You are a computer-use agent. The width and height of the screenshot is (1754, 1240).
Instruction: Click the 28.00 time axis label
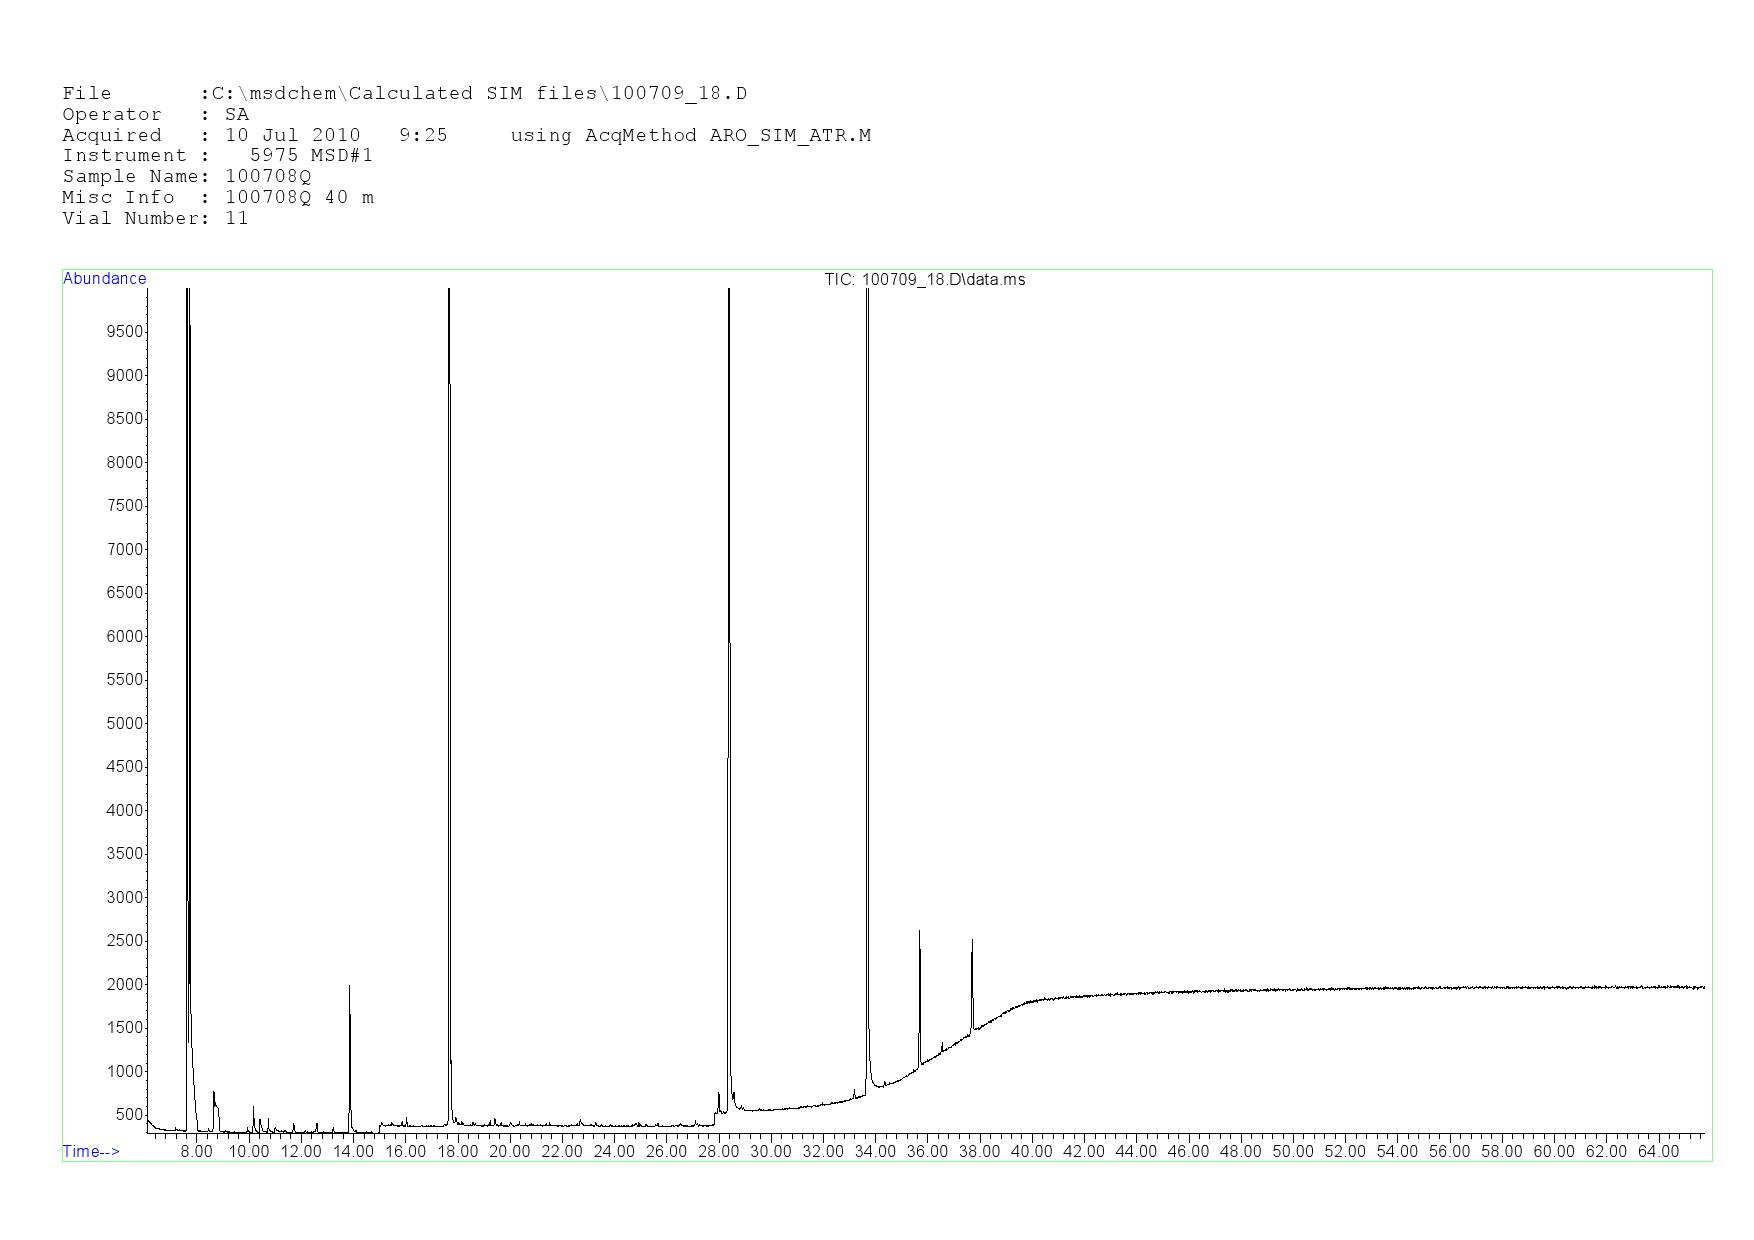coord(718,1152)
